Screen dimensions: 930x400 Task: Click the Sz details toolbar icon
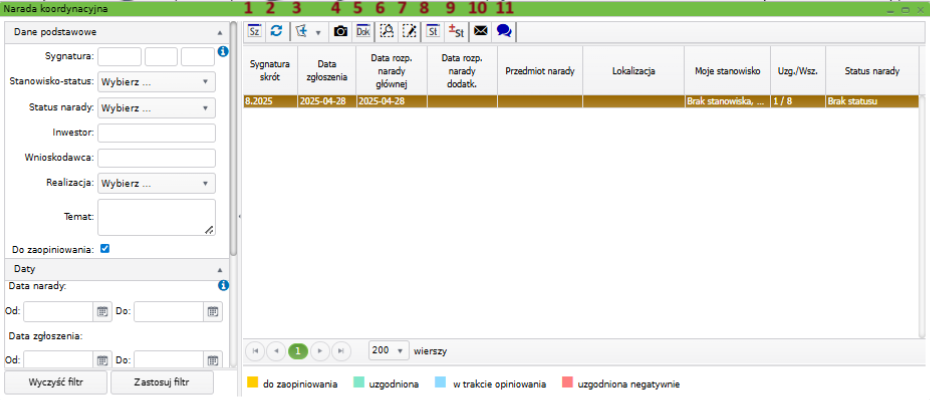[254, 31]
